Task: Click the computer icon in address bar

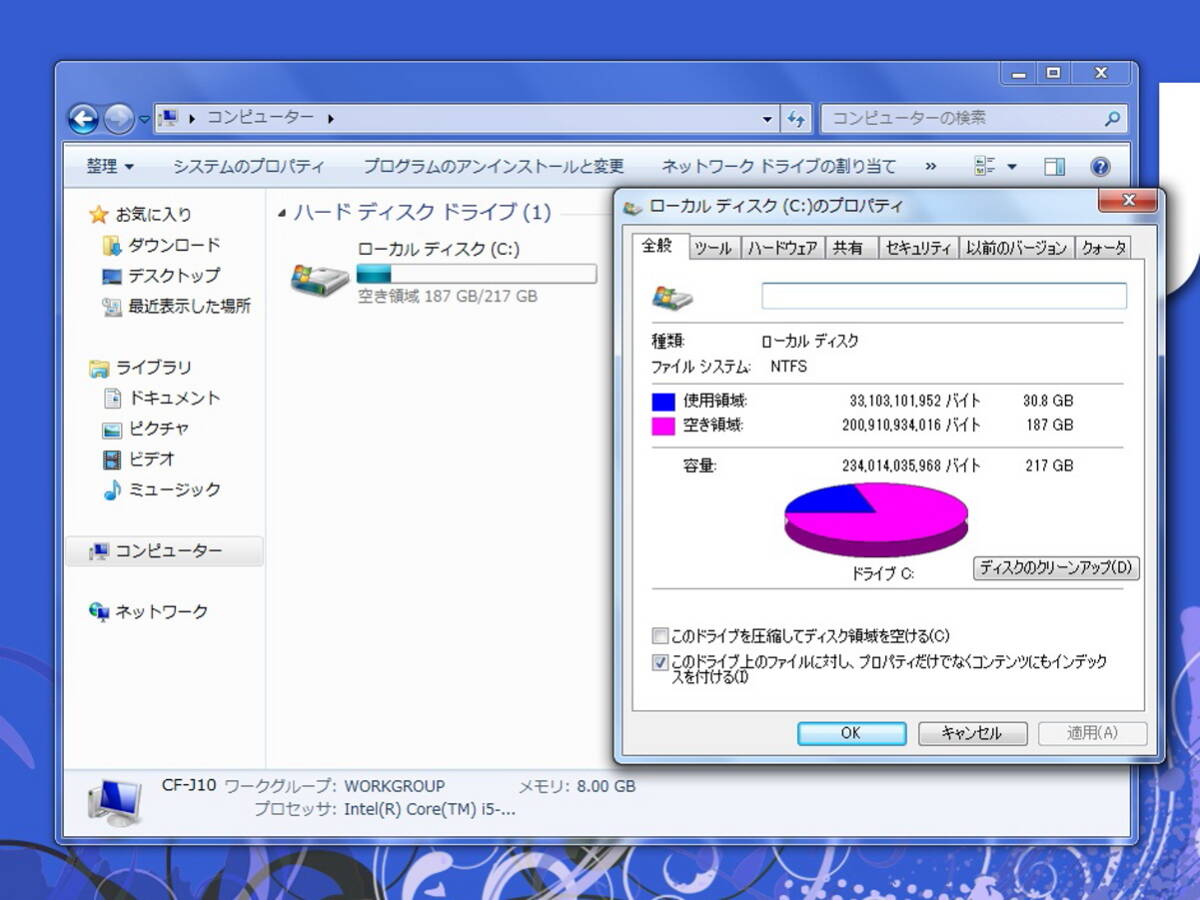Action: tap(168, 118)
